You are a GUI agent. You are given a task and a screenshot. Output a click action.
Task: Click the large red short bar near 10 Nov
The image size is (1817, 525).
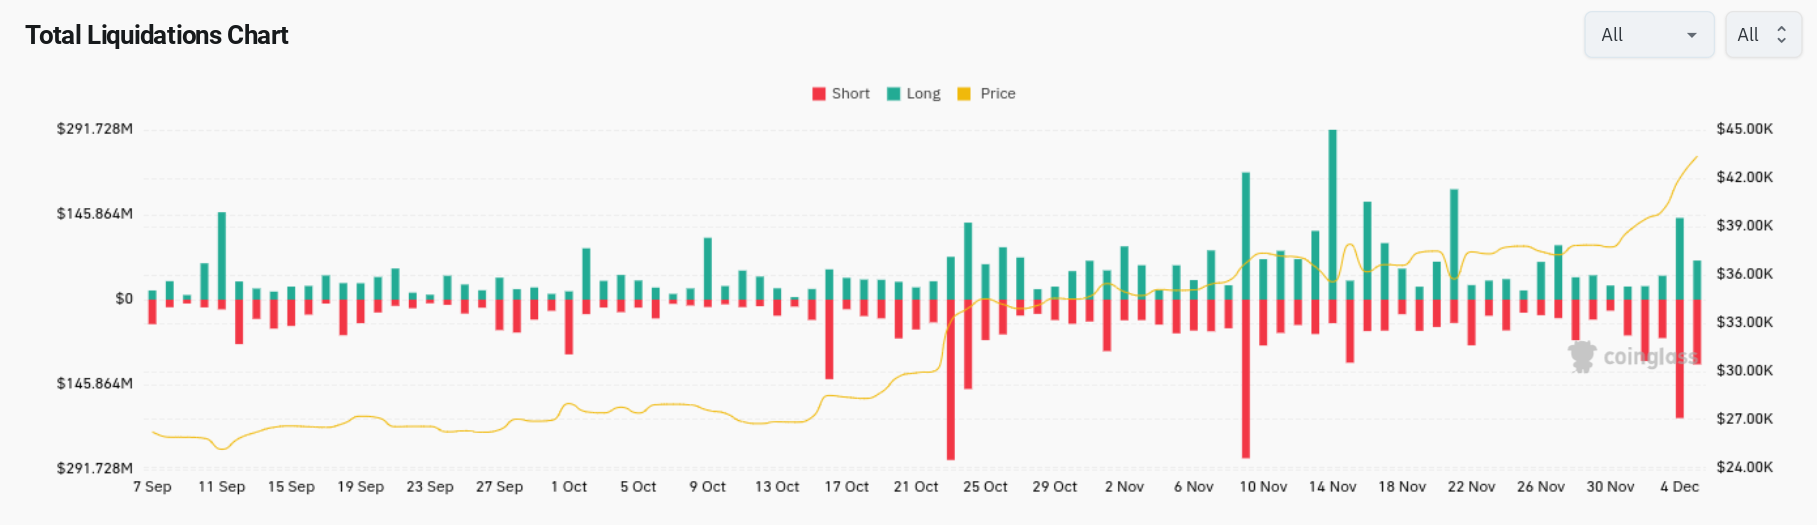[1246, 378]
